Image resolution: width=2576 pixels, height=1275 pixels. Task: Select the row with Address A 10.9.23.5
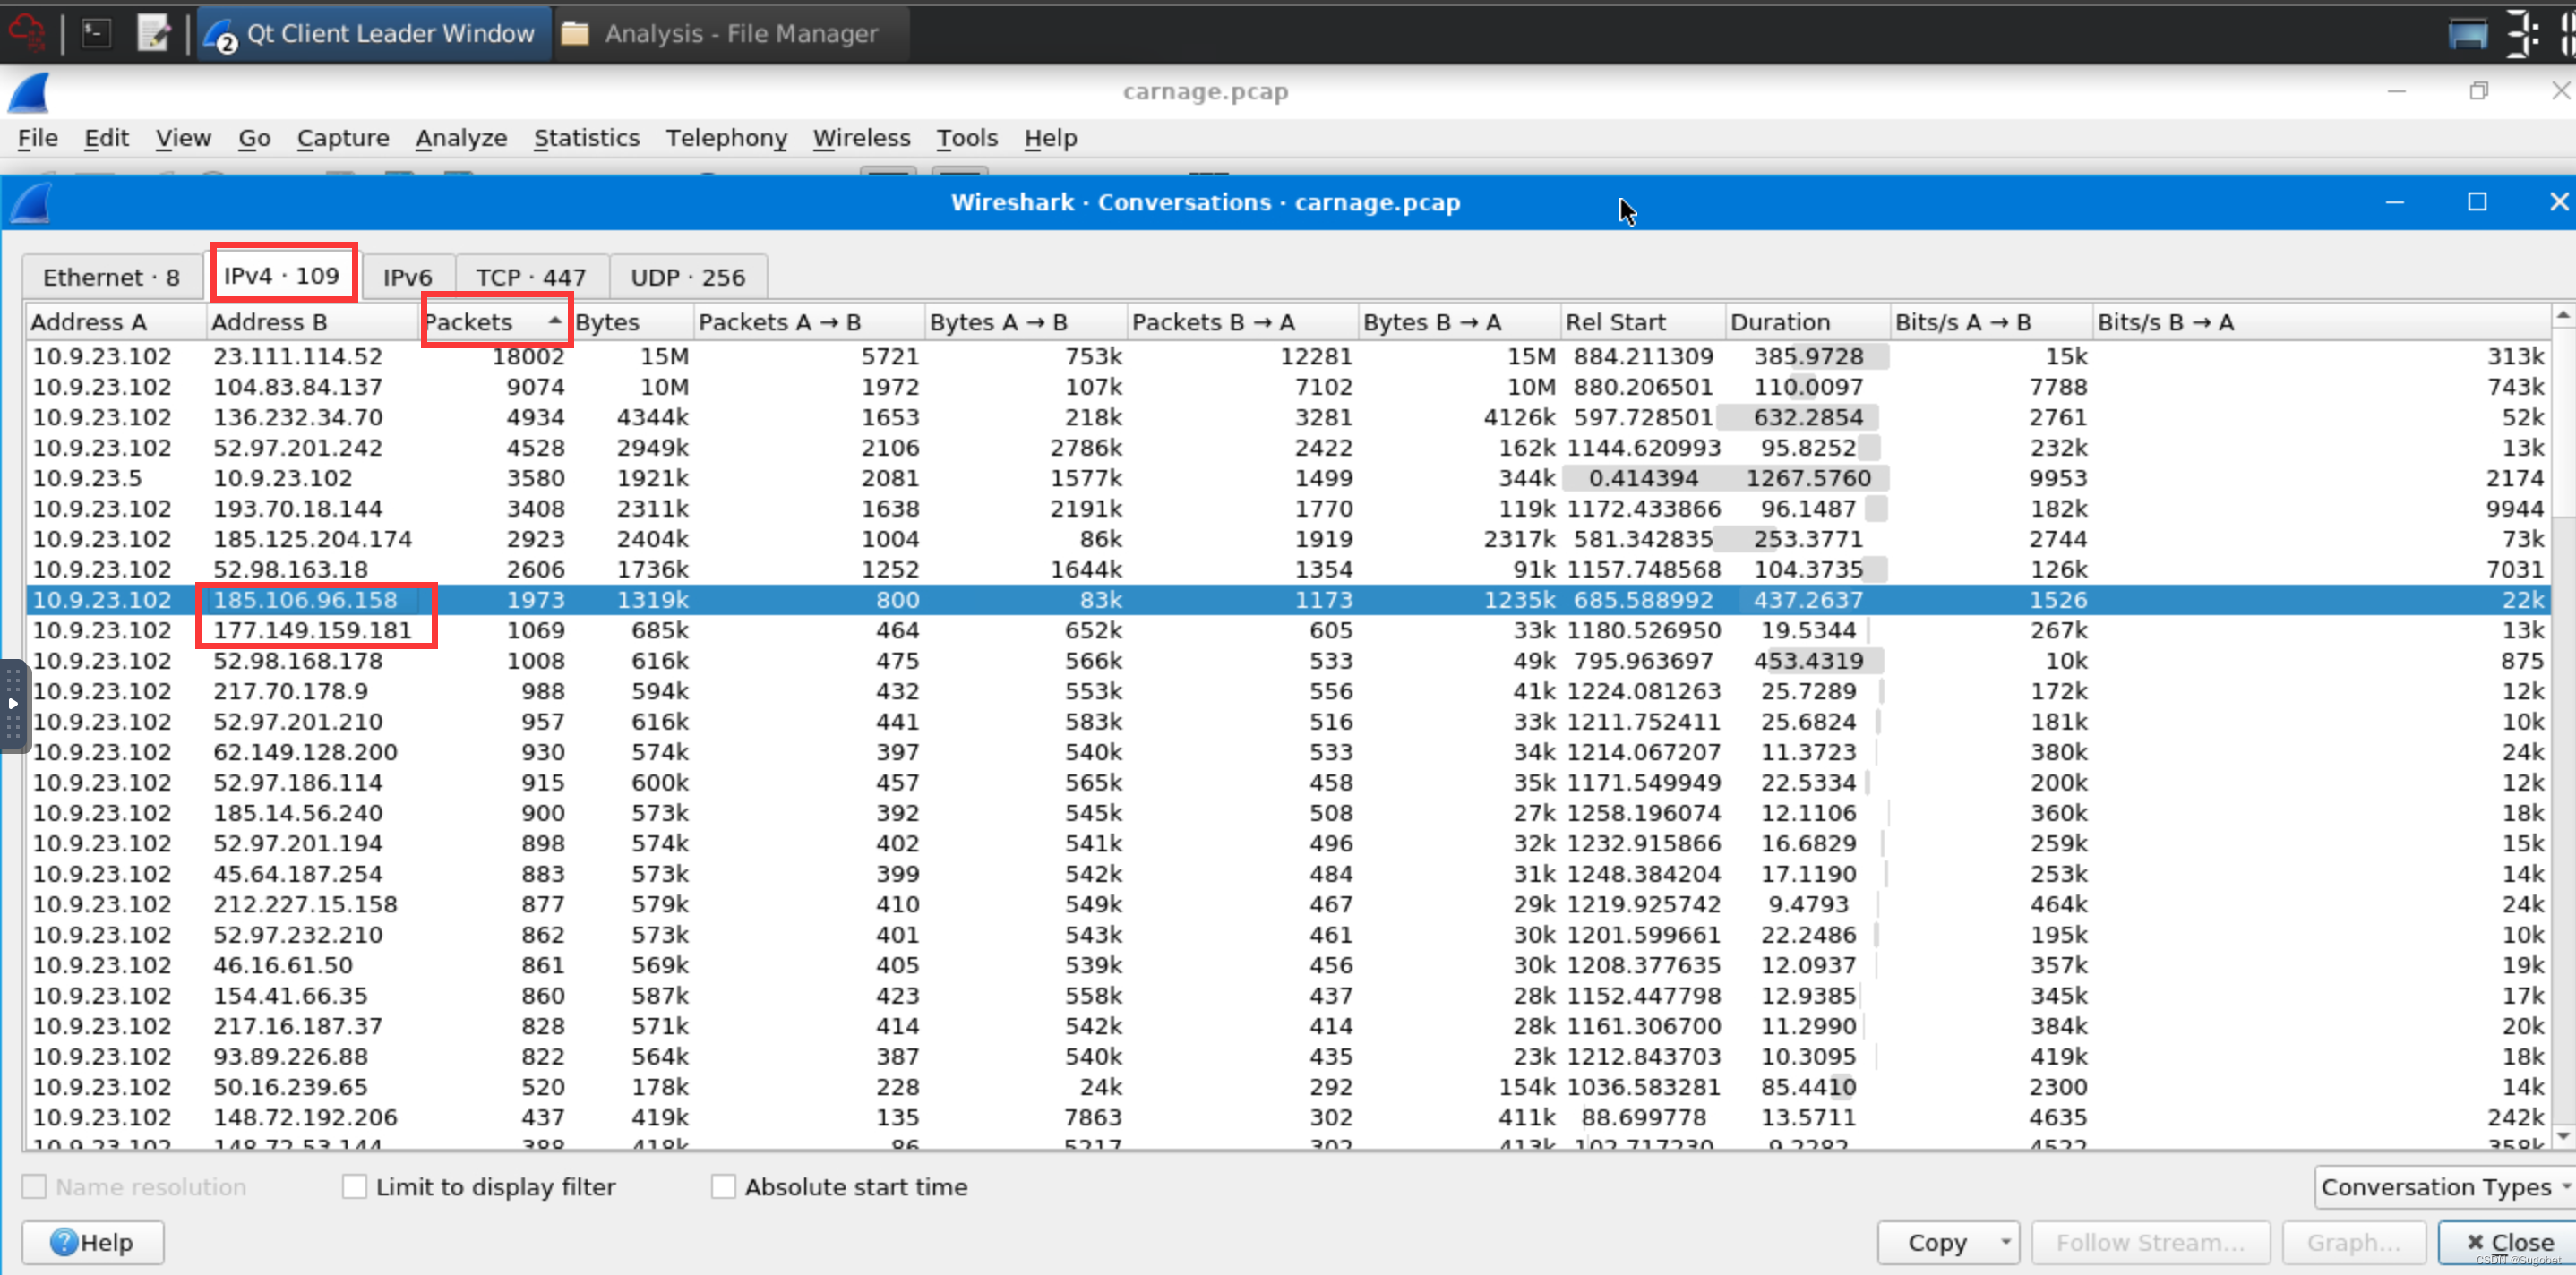(1288, 478)
